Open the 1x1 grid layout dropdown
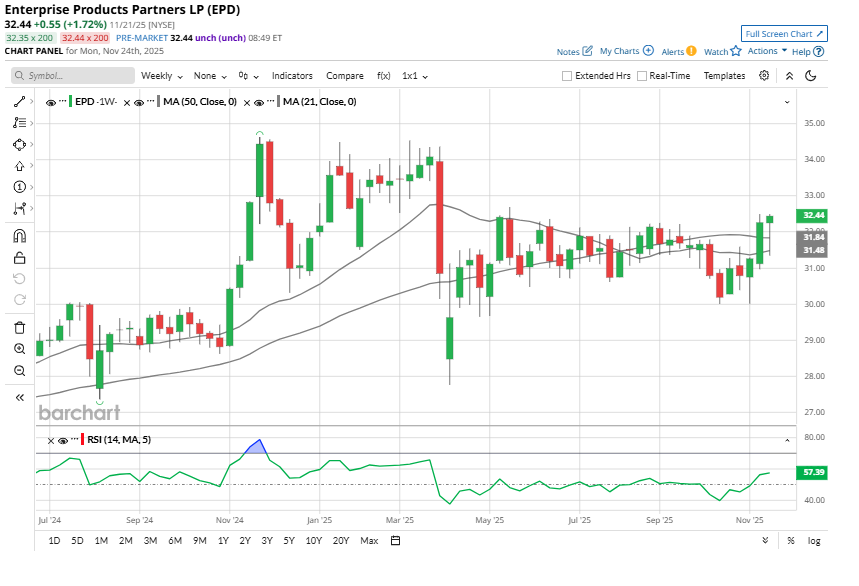This screenshot has height=586, width=859. click(x=415, y=76)
